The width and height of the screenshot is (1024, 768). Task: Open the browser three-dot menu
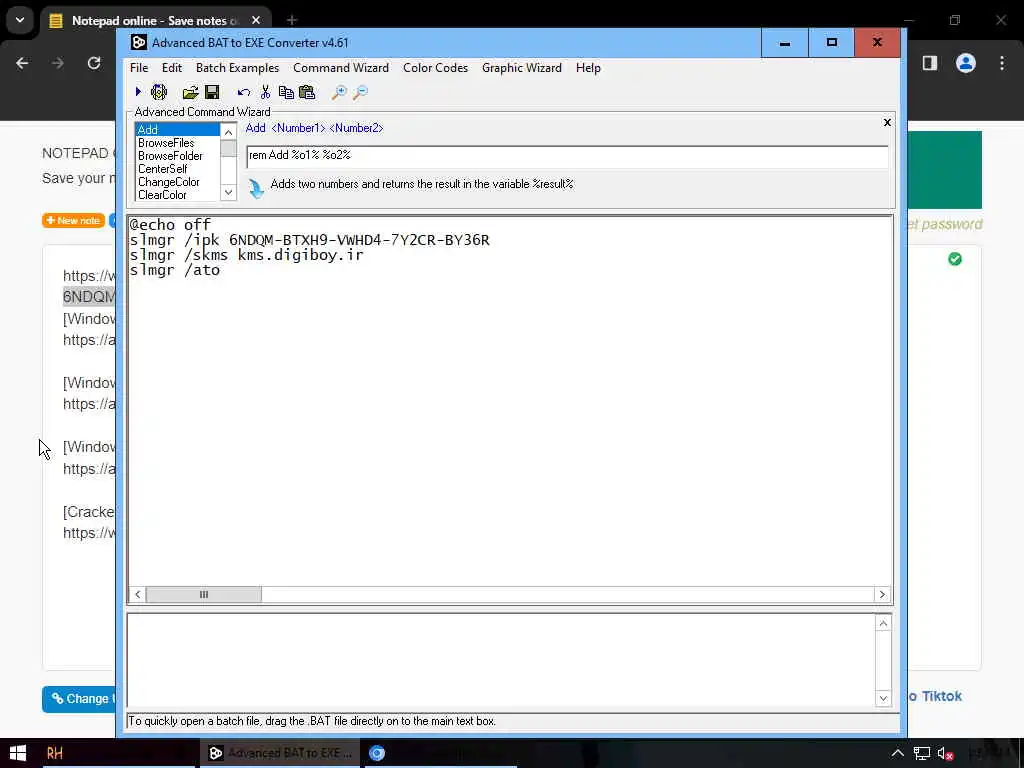1002,63
